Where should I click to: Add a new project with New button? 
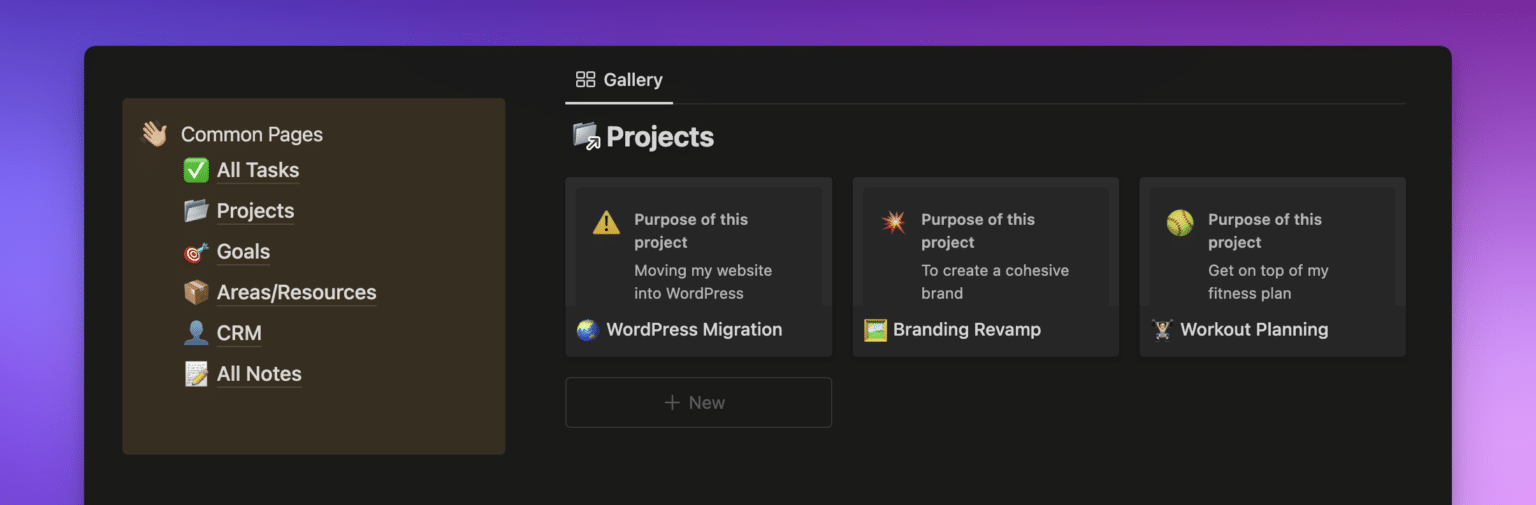698,402
